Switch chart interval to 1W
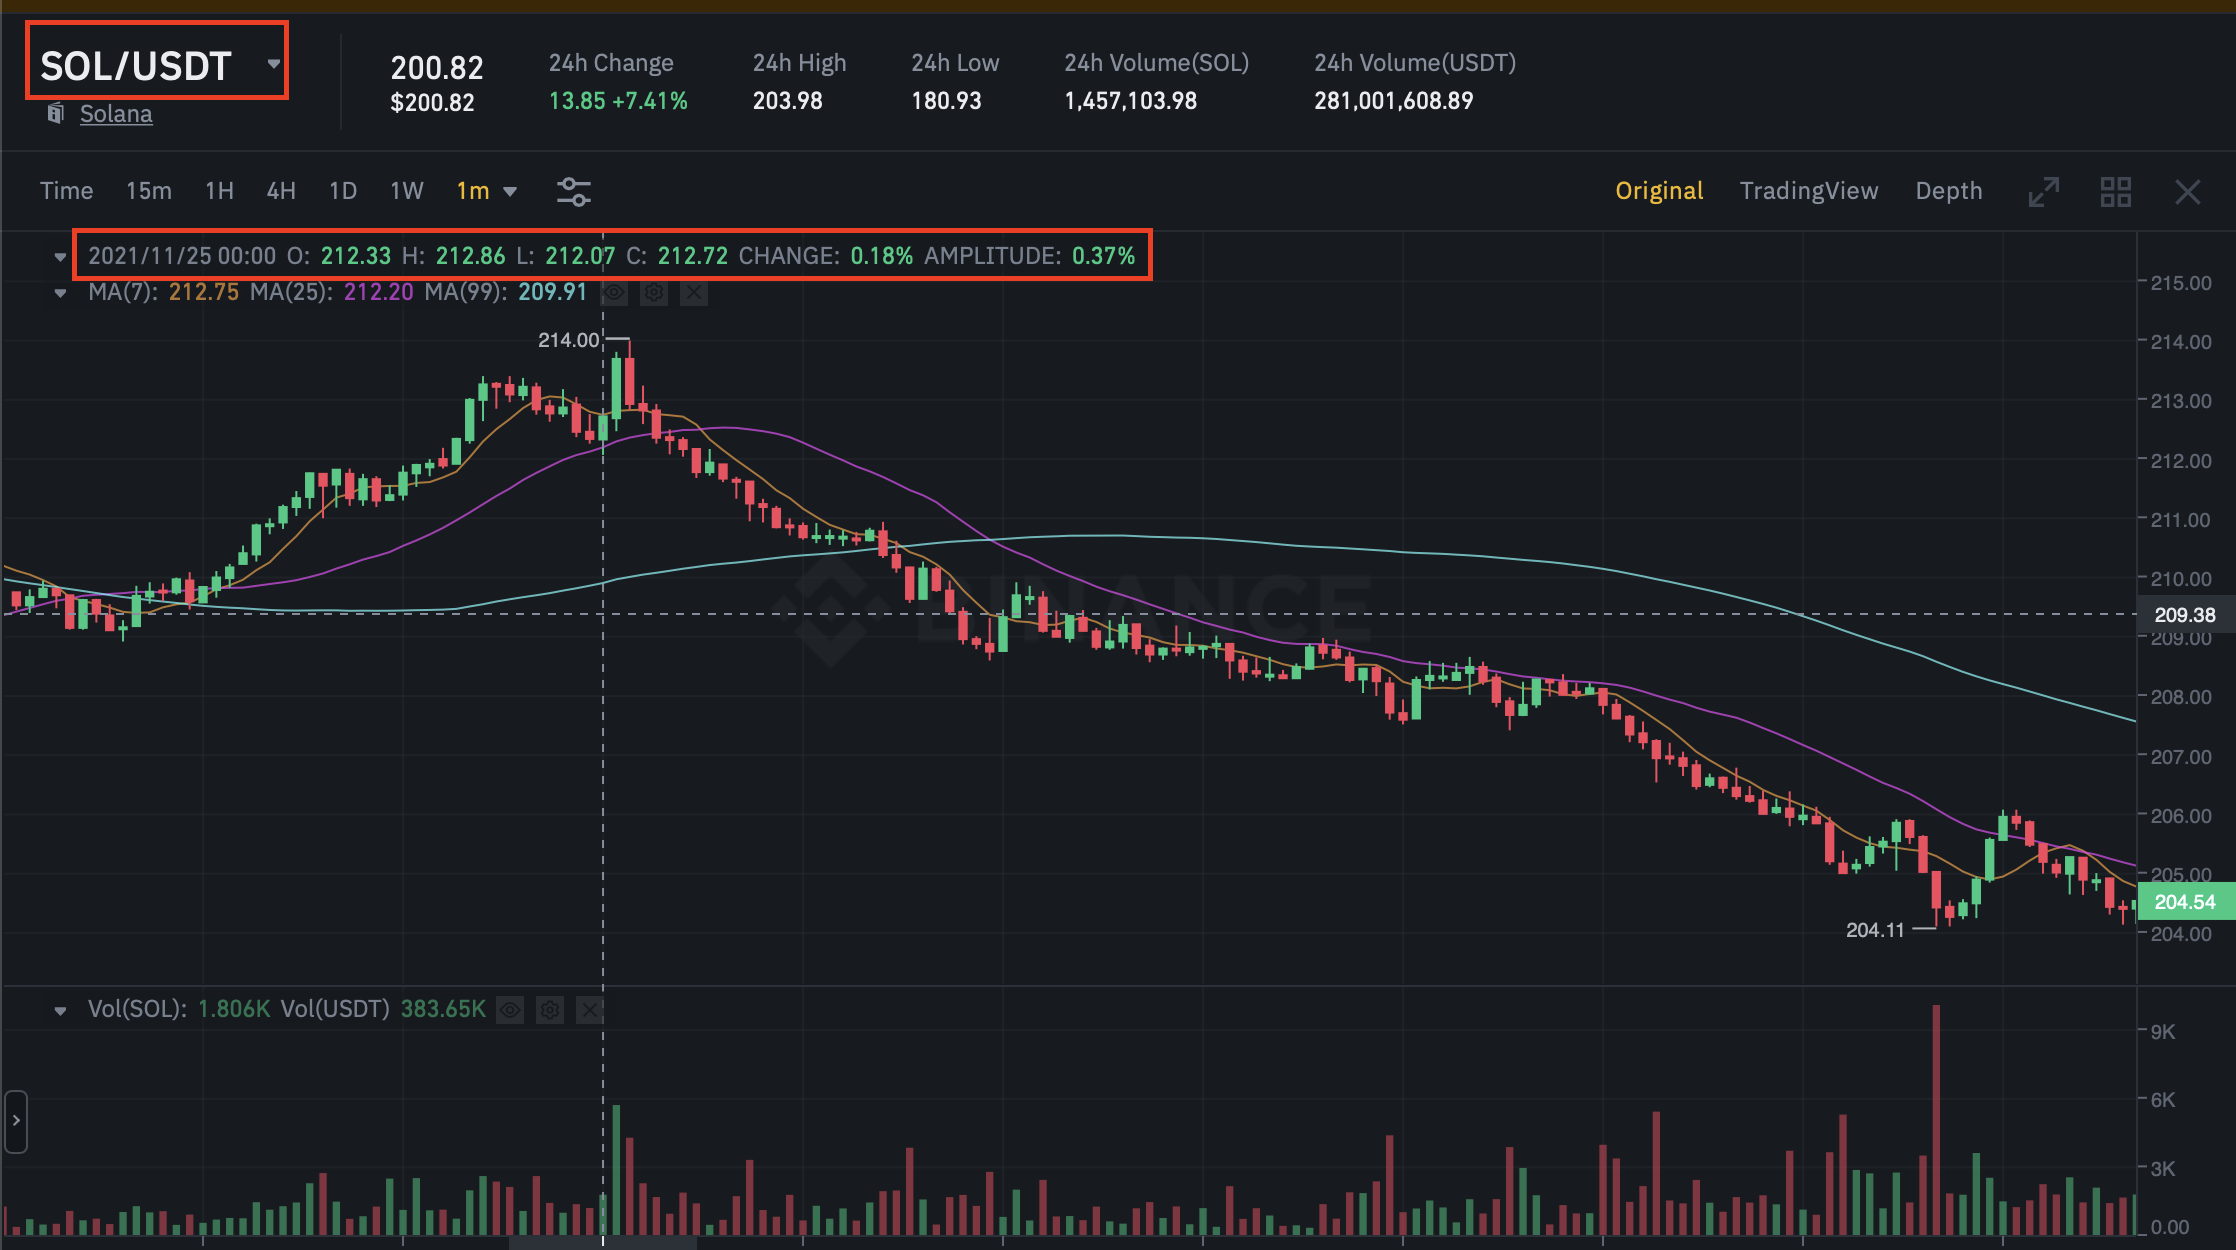The image size is (2236, 1250). (406, 191)
